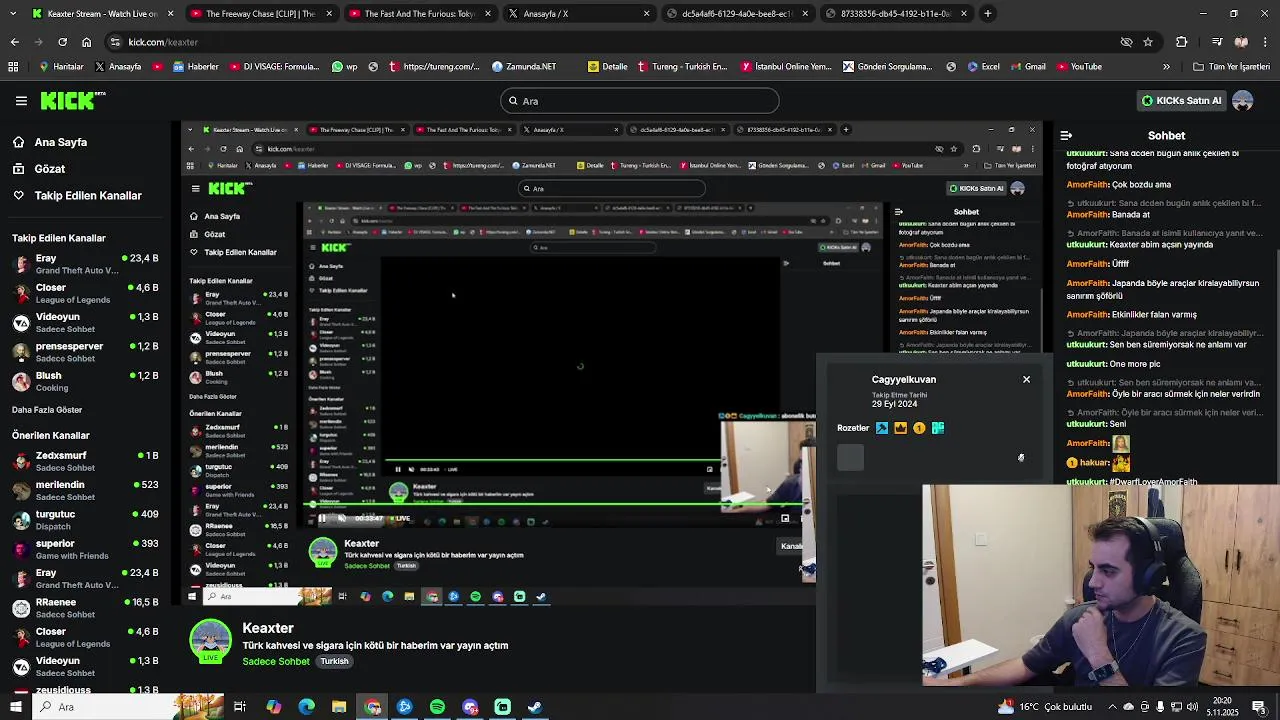Screen dimensions: 1280x720
Task: Open turgutuc Dispatch channel
Action: click(85, 520)
